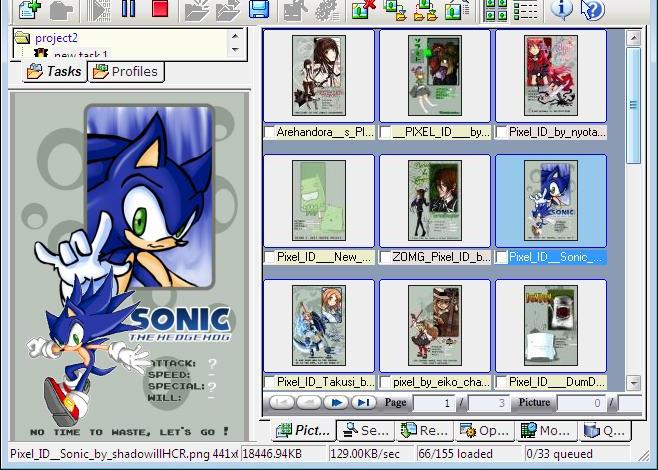
Task: Click the first grayed-out open folder icon
Action: click(x=197, y=10)
